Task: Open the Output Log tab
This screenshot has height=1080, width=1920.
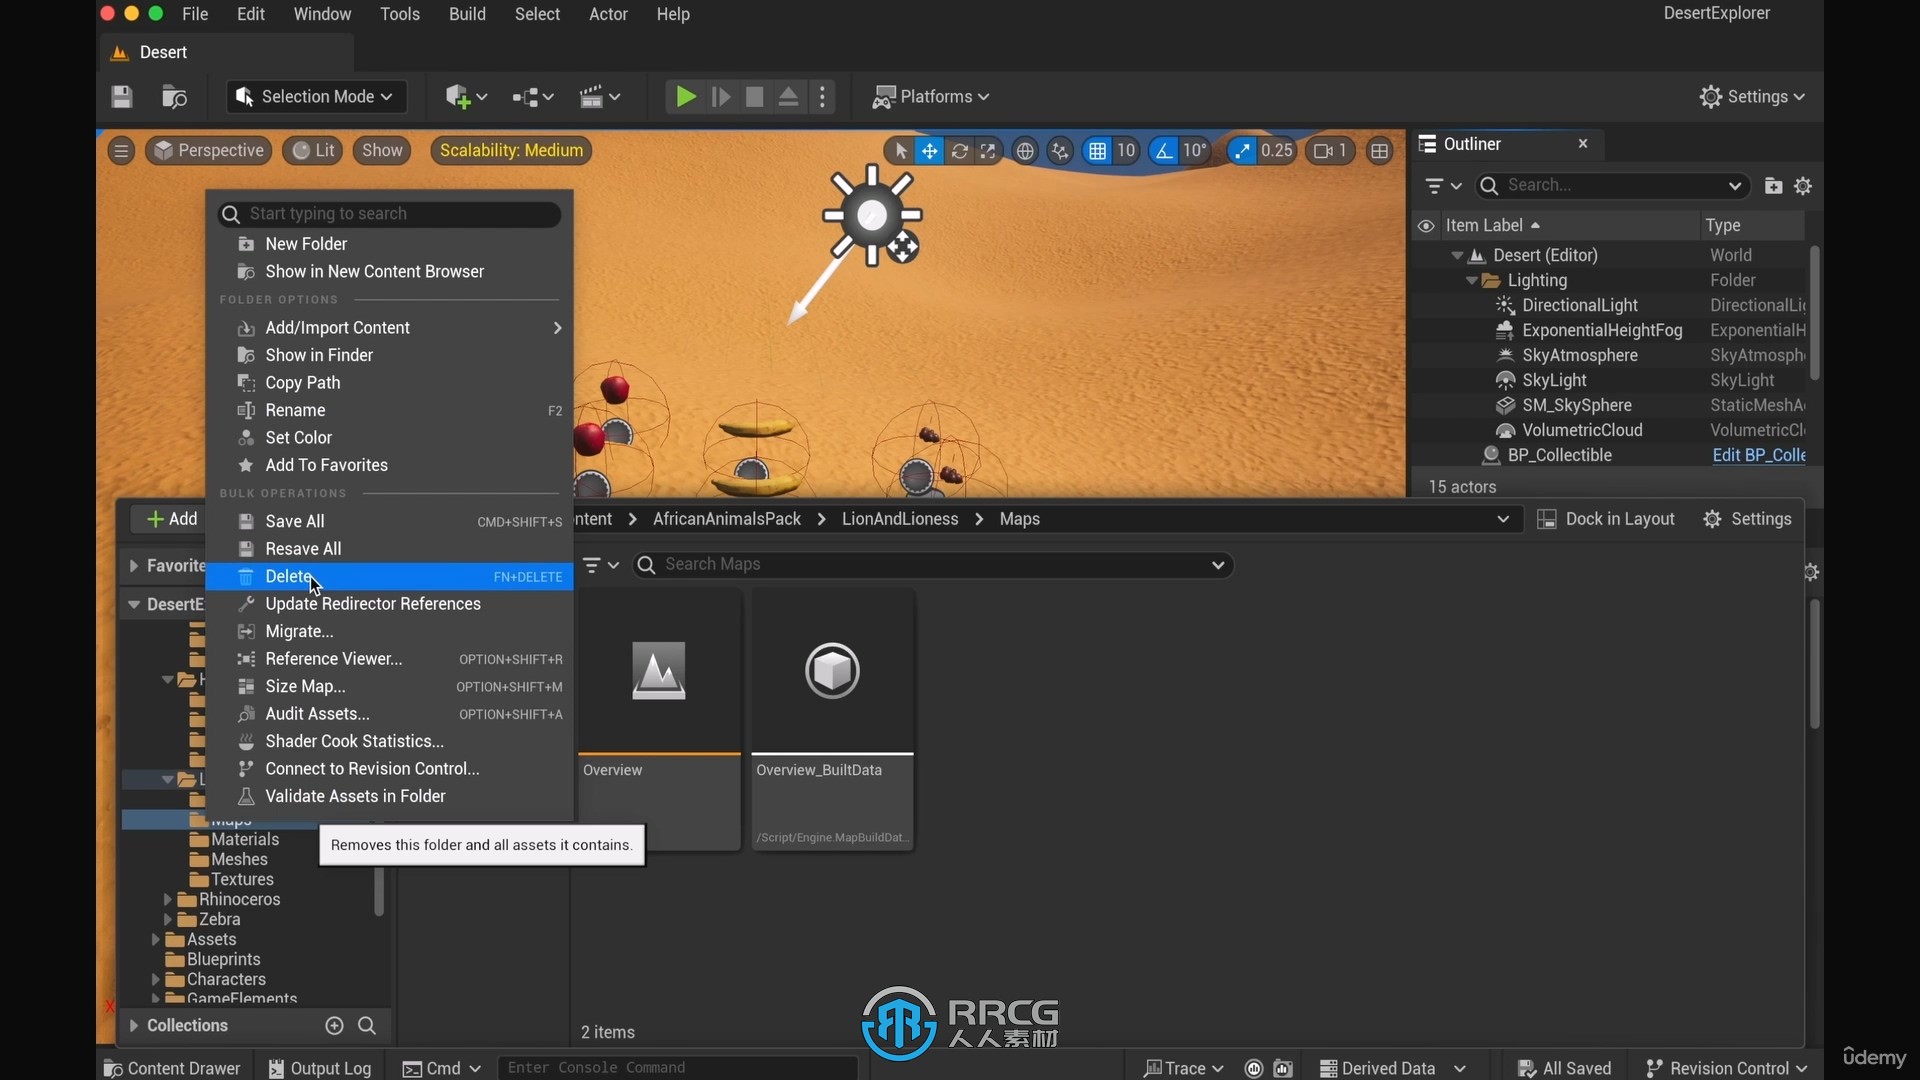Action: (320, 1068)
